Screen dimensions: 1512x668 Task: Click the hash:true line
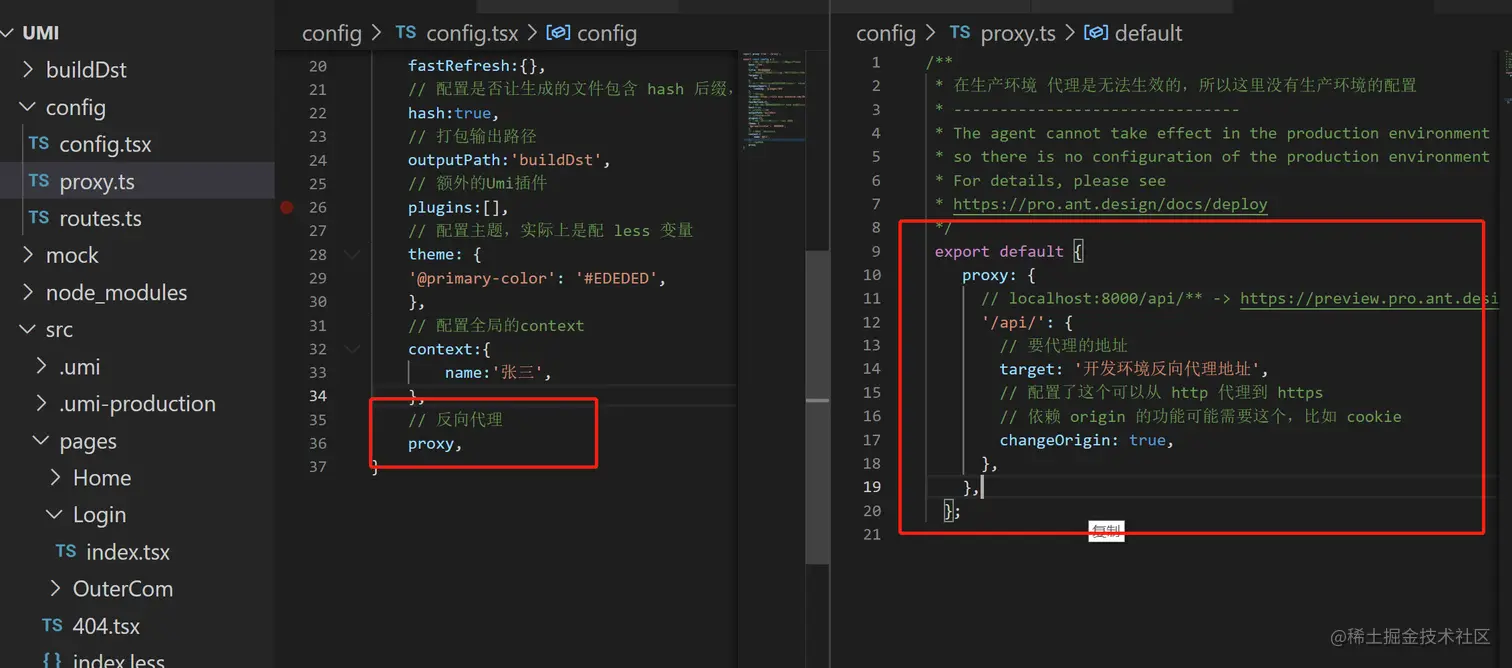click(x=453, y=113)
